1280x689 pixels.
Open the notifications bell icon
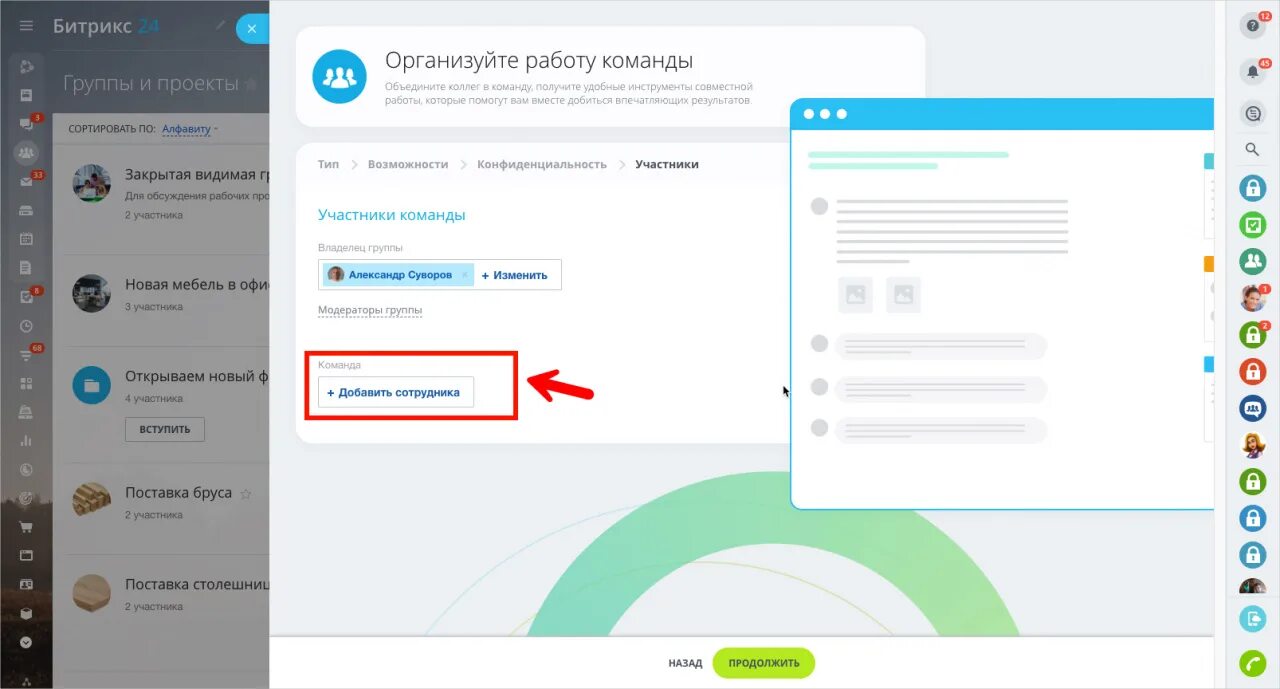pos(1253,72)
